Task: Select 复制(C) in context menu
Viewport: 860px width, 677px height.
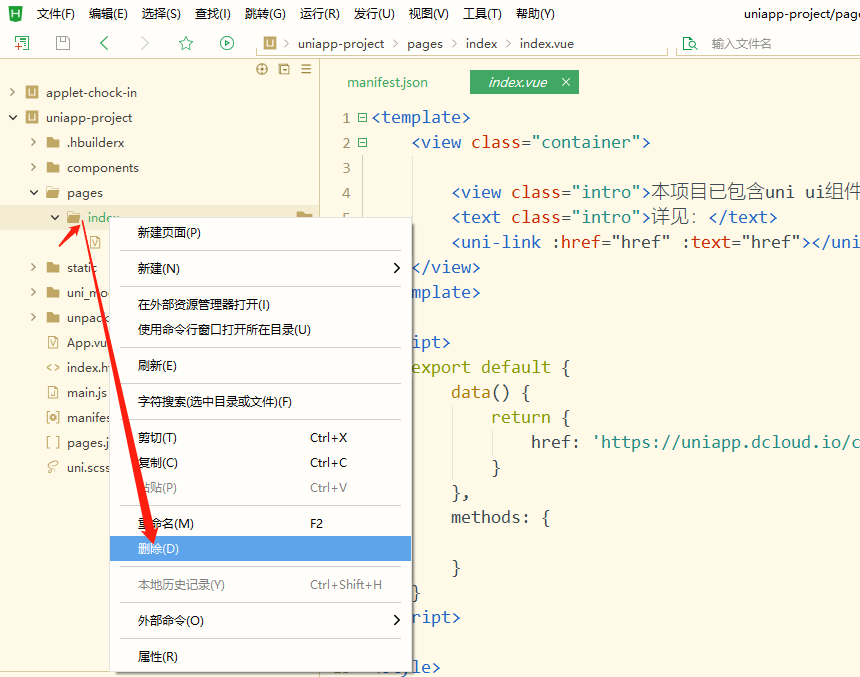Action: (x=260, y=462)
